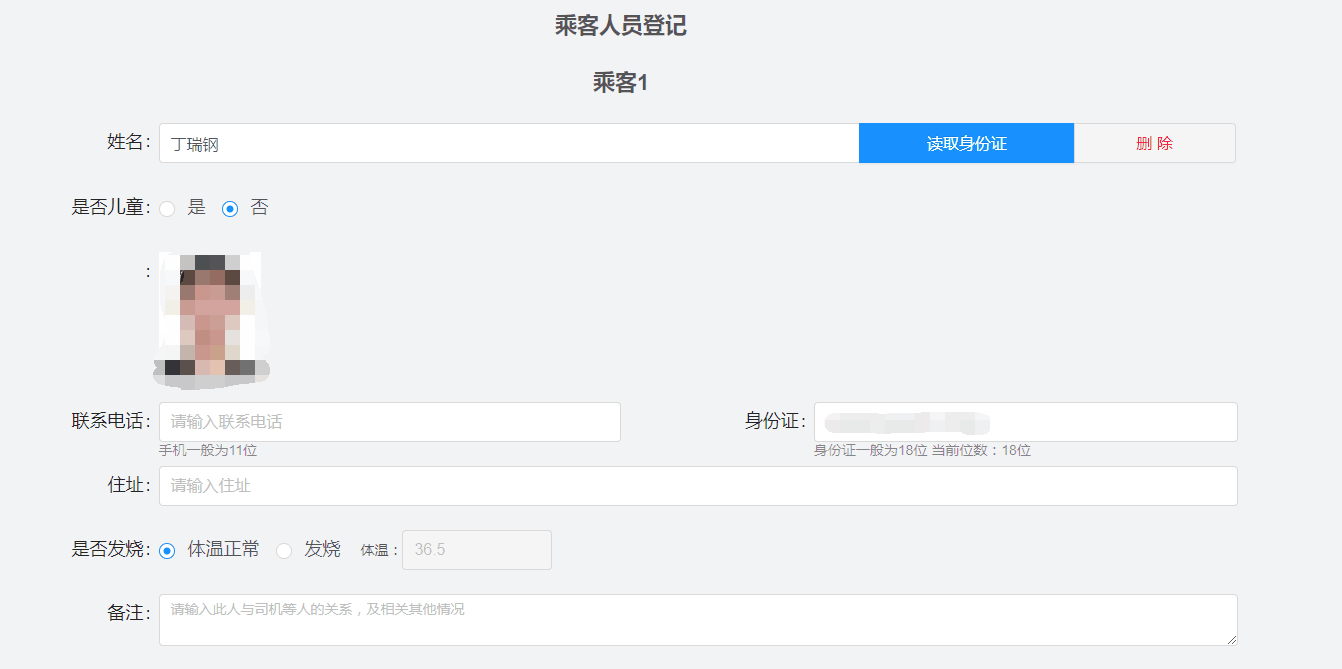Screen dimensions: 1342x669
Task: Click the 乘客1 section title
Action: 620,83
